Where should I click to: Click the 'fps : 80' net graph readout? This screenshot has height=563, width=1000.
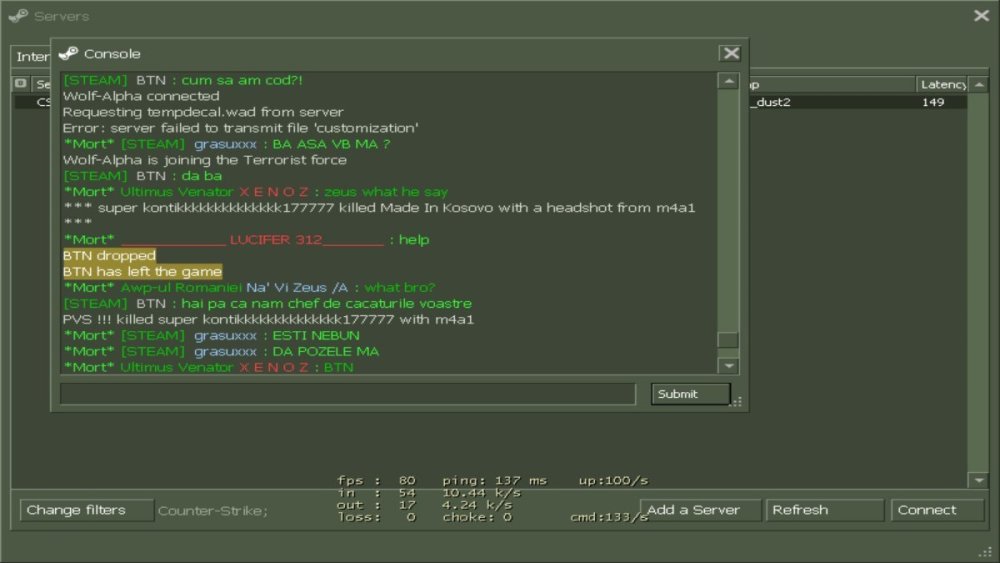[x=376, y=481]
